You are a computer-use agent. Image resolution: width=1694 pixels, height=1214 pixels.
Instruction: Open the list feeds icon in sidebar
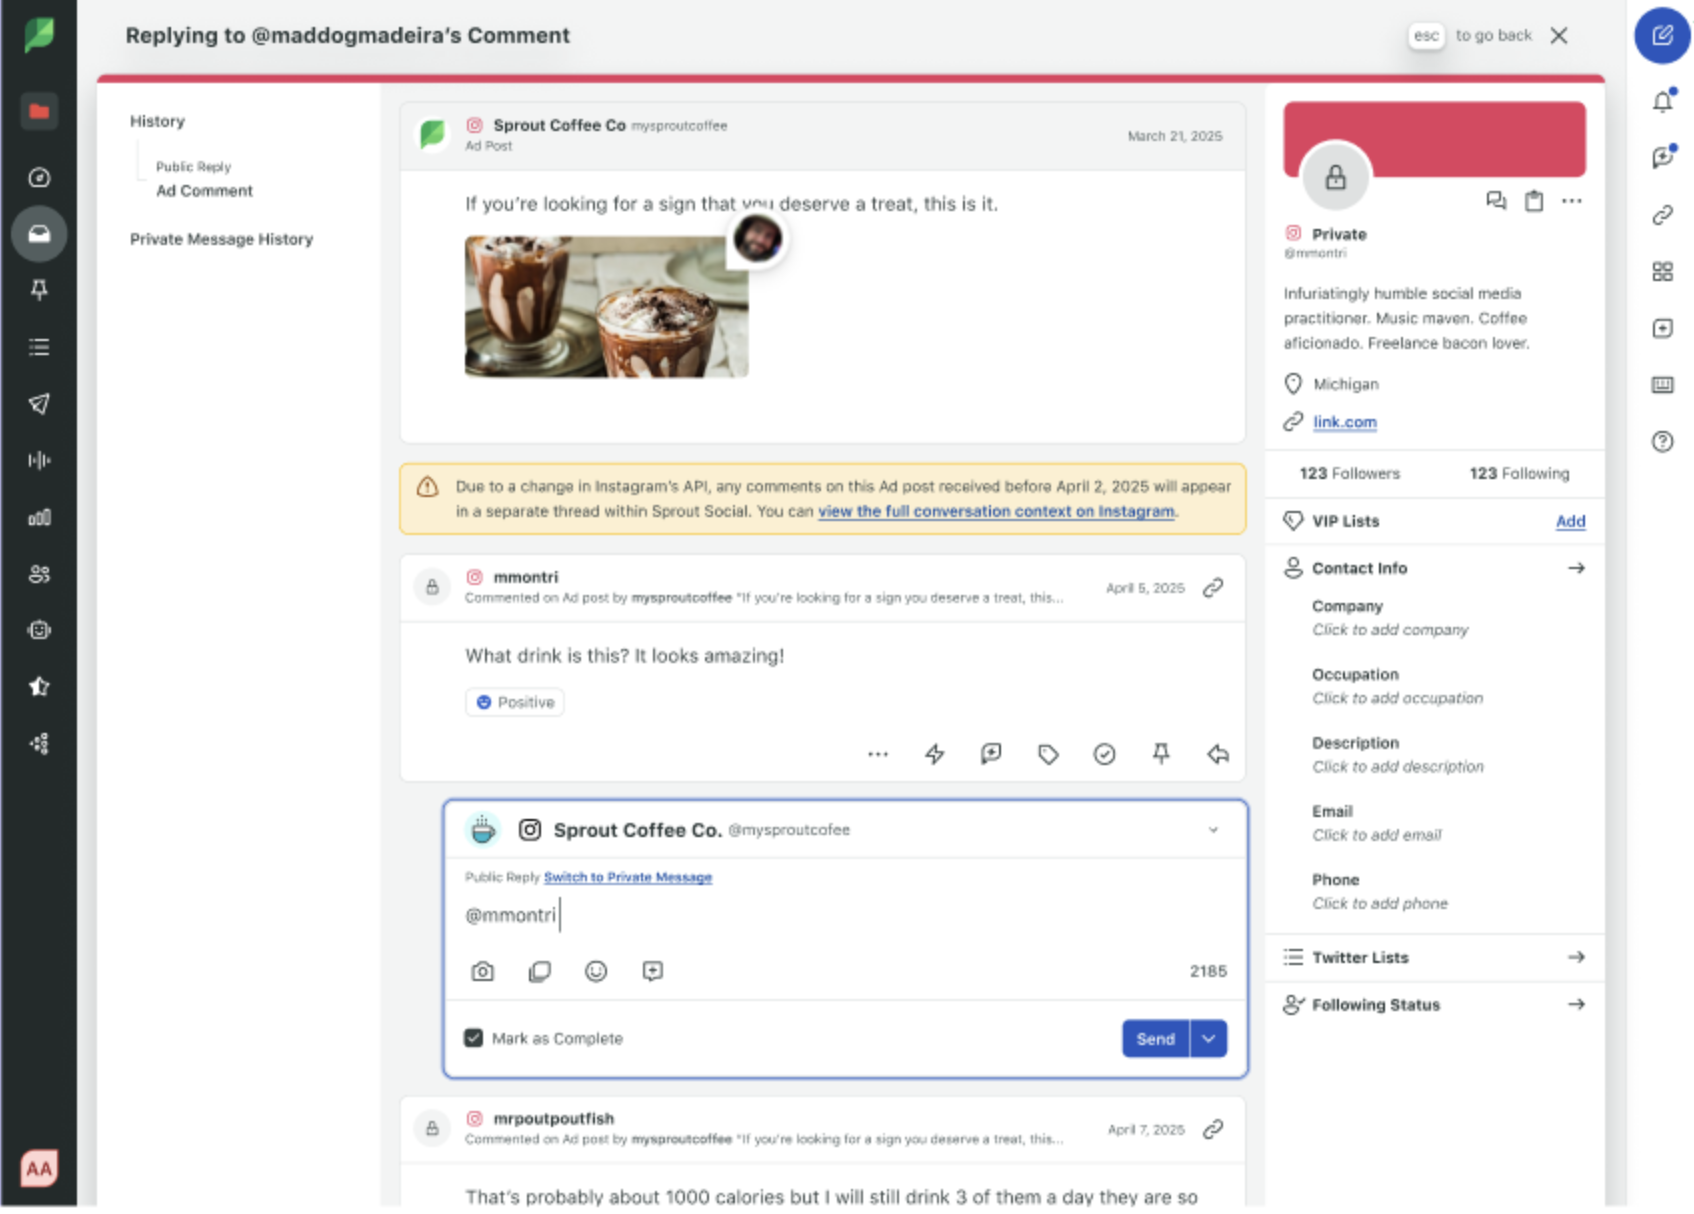[39, 347]
